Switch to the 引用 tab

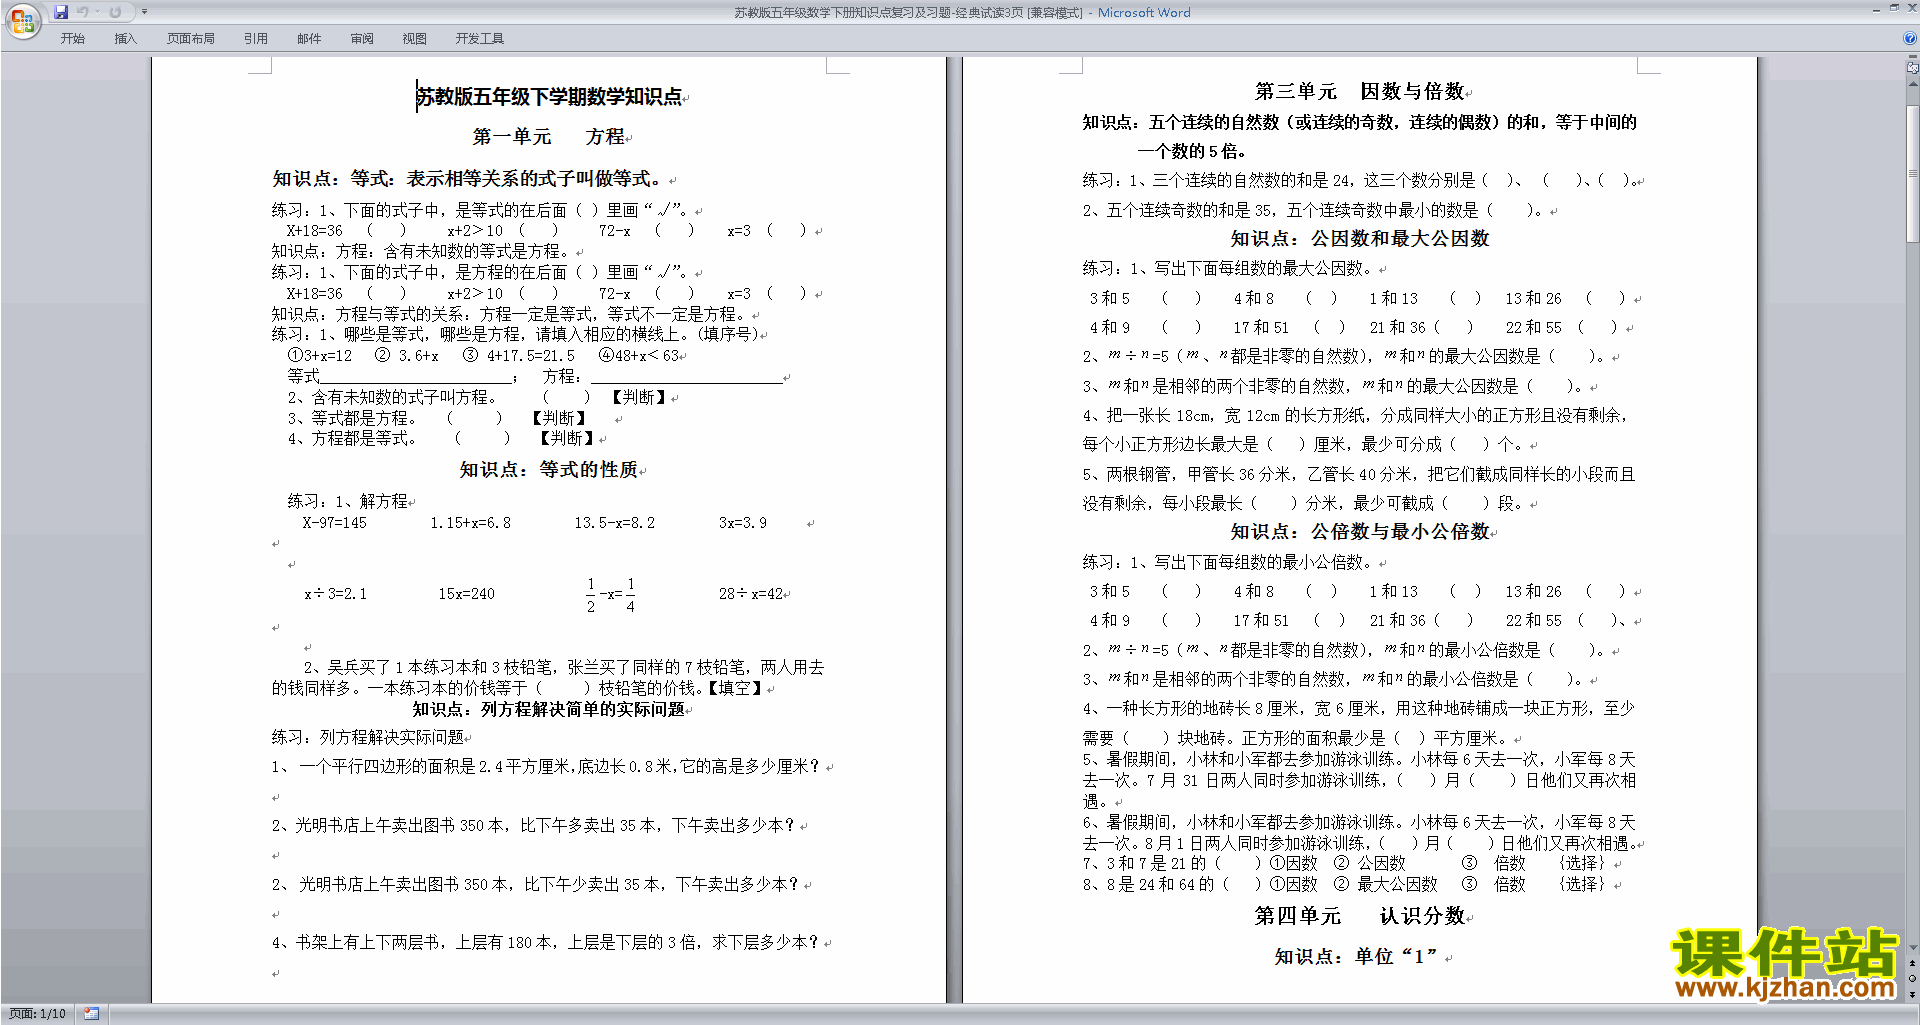256,38
